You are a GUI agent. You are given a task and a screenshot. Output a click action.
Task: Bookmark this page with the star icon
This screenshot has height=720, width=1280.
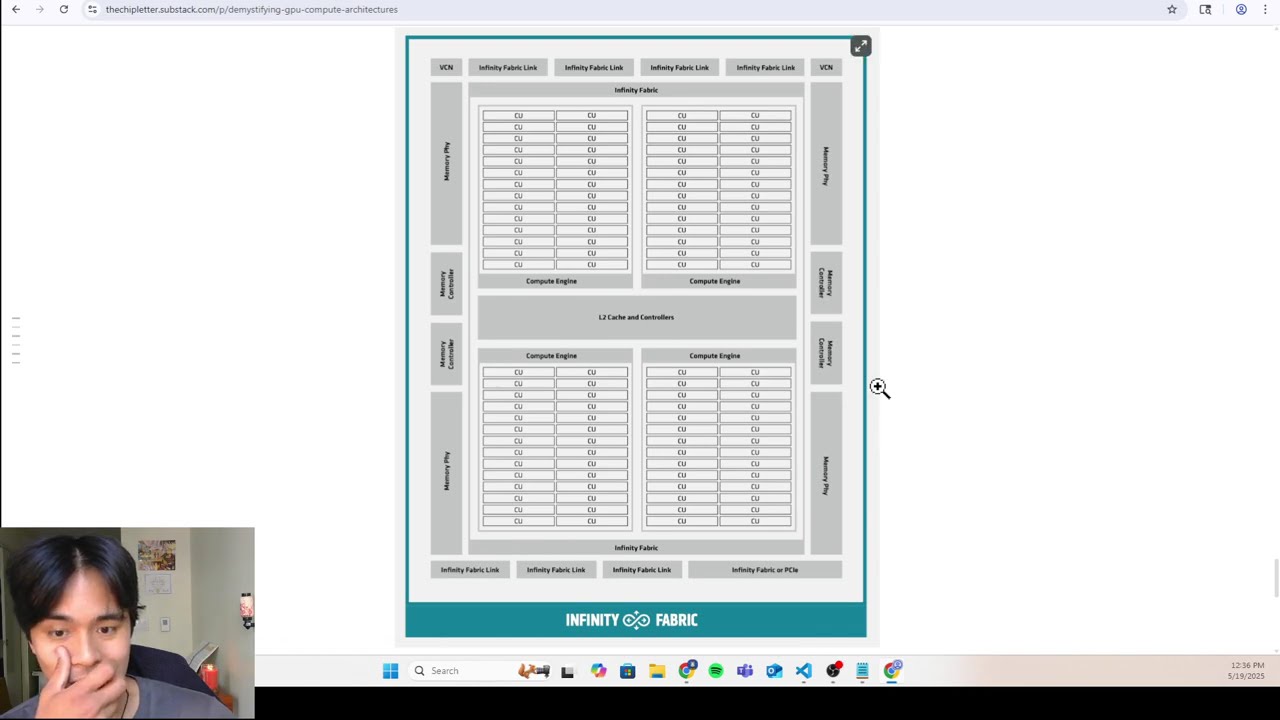tap(1172, 9)
